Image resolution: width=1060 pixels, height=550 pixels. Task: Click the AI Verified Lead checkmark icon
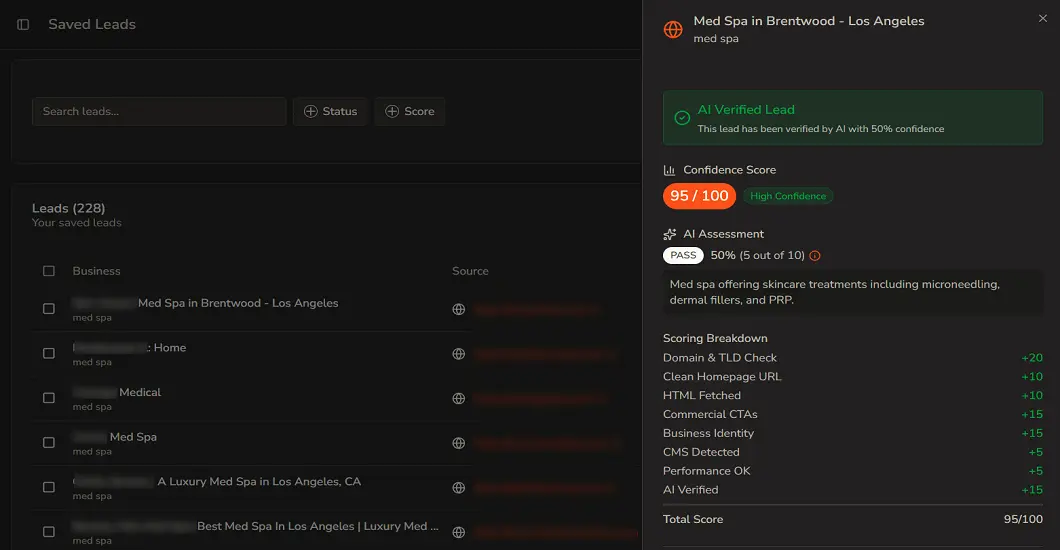(x=682, y=118)
